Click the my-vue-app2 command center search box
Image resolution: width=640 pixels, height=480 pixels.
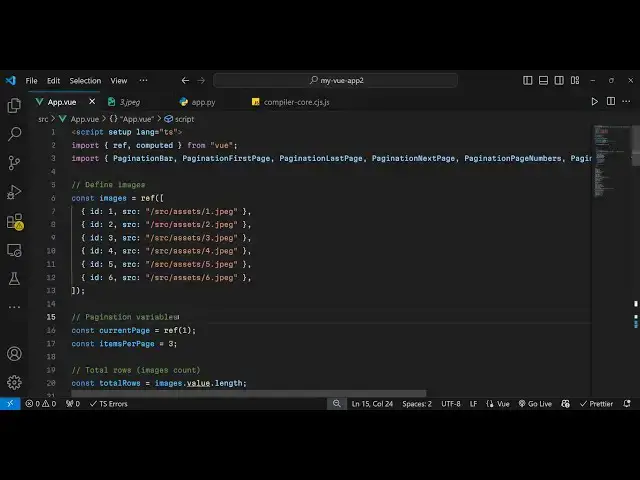pos(336,80)
